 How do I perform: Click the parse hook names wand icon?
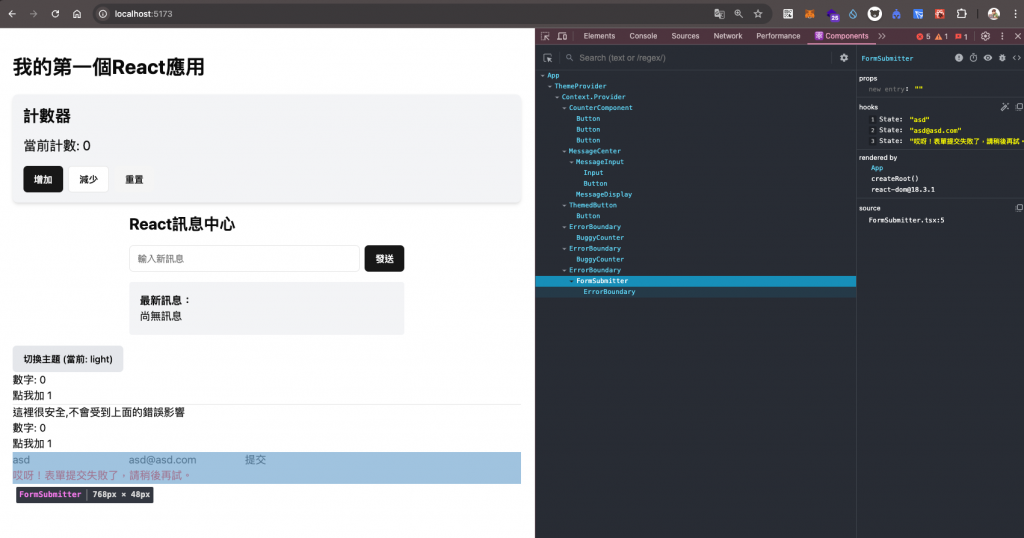(1004, 106)
